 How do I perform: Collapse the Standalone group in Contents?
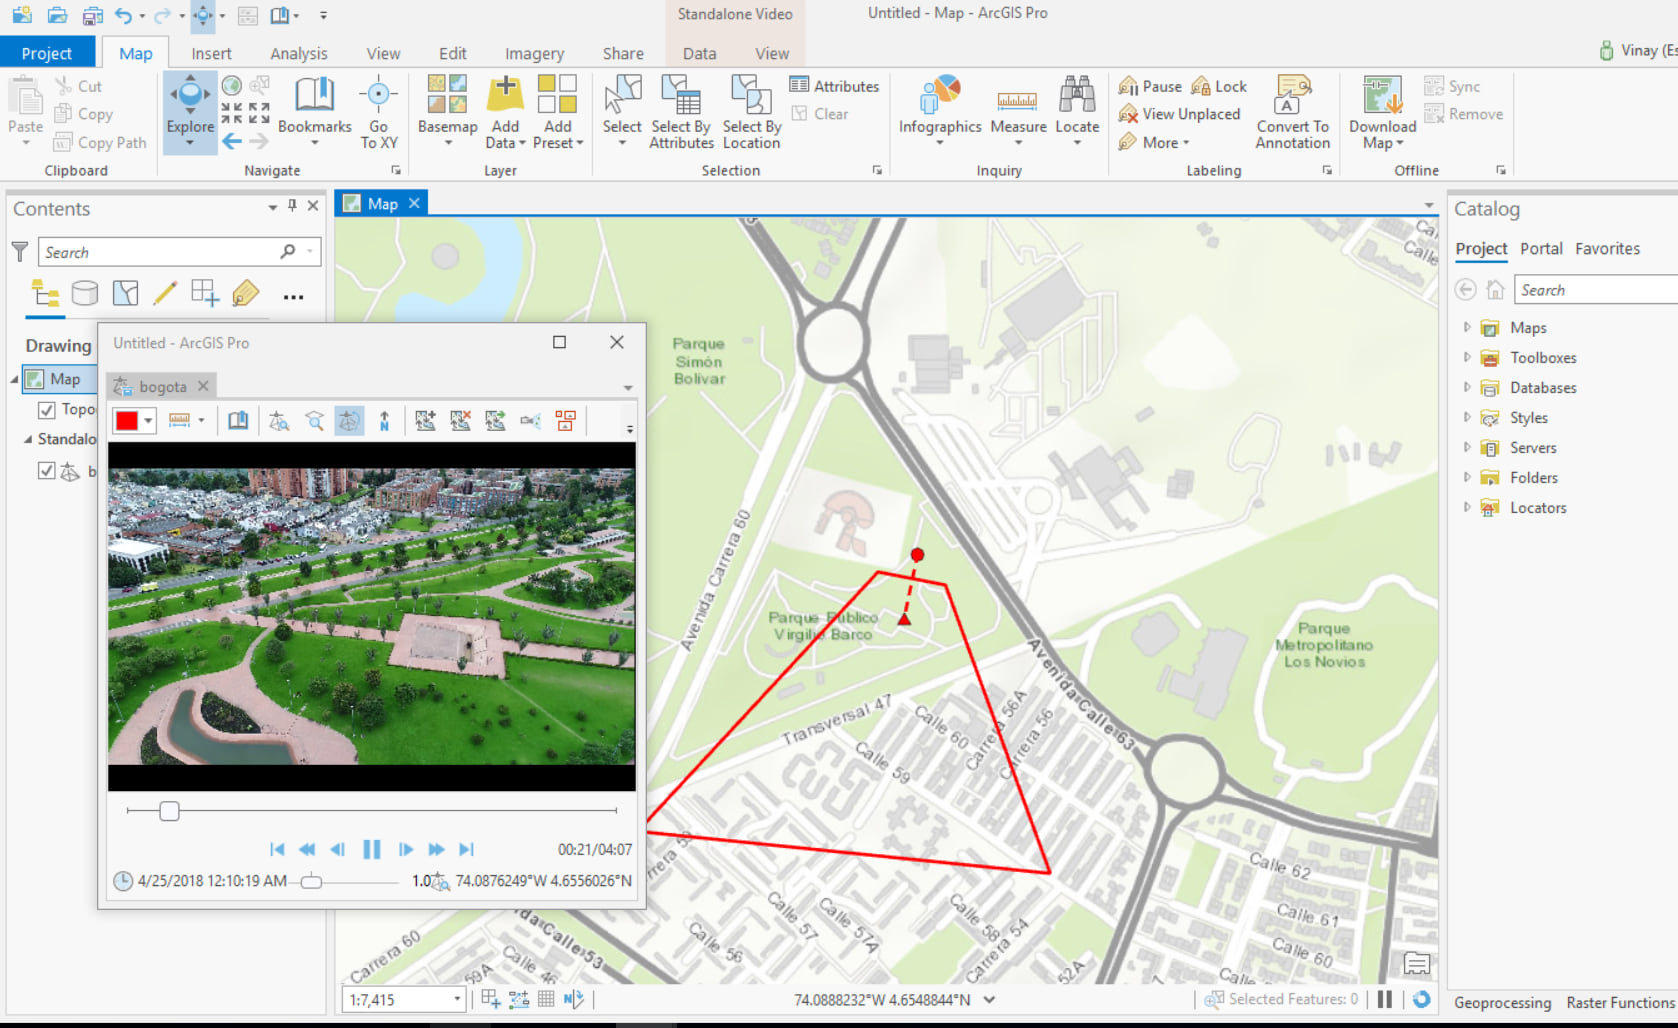(28, 439)
